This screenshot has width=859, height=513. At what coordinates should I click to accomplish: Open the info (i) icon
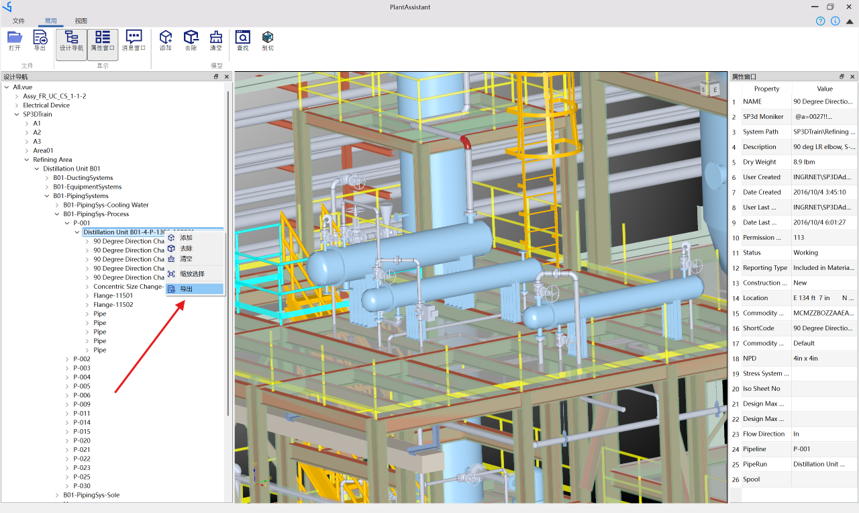835,21
